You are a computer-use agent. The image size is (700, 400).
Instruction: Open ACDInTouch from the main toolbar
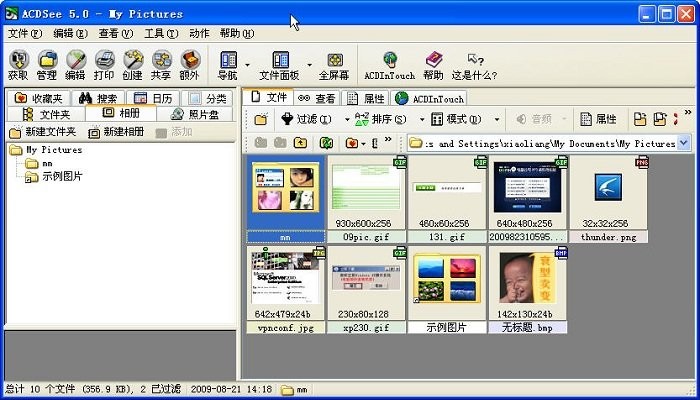pyautogui.click(x=389, y=65)
